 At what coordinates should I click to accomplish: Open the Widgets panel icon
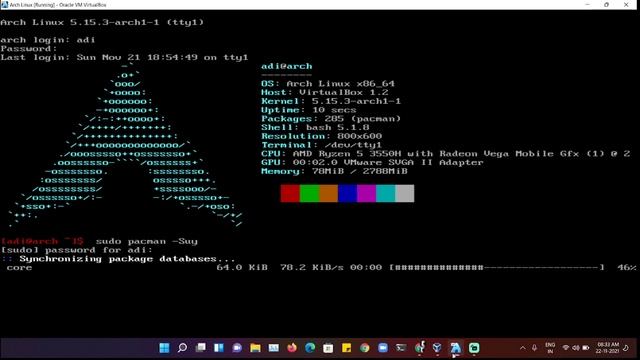click(x=219, y=348)
